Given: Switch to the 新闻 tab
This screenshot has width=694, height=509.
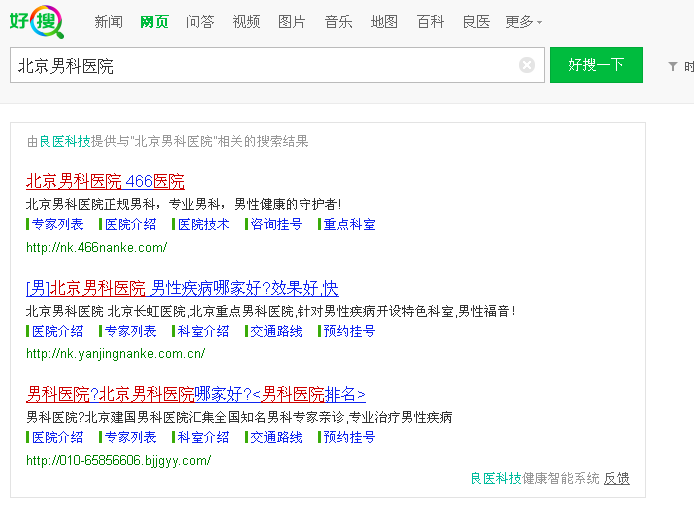Looking at the screenshot, I should (108, 22).
